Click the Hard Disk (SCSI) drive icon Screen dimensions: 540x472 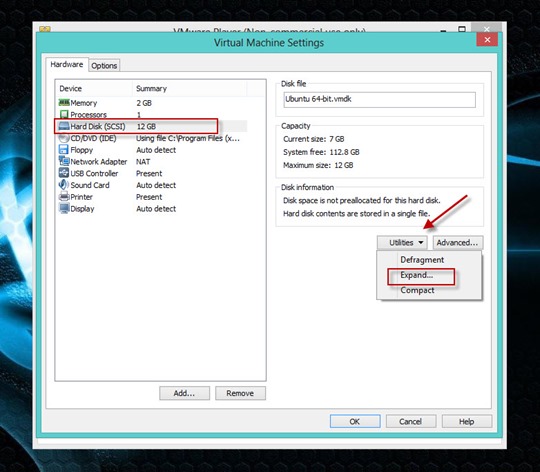(64, 126)
